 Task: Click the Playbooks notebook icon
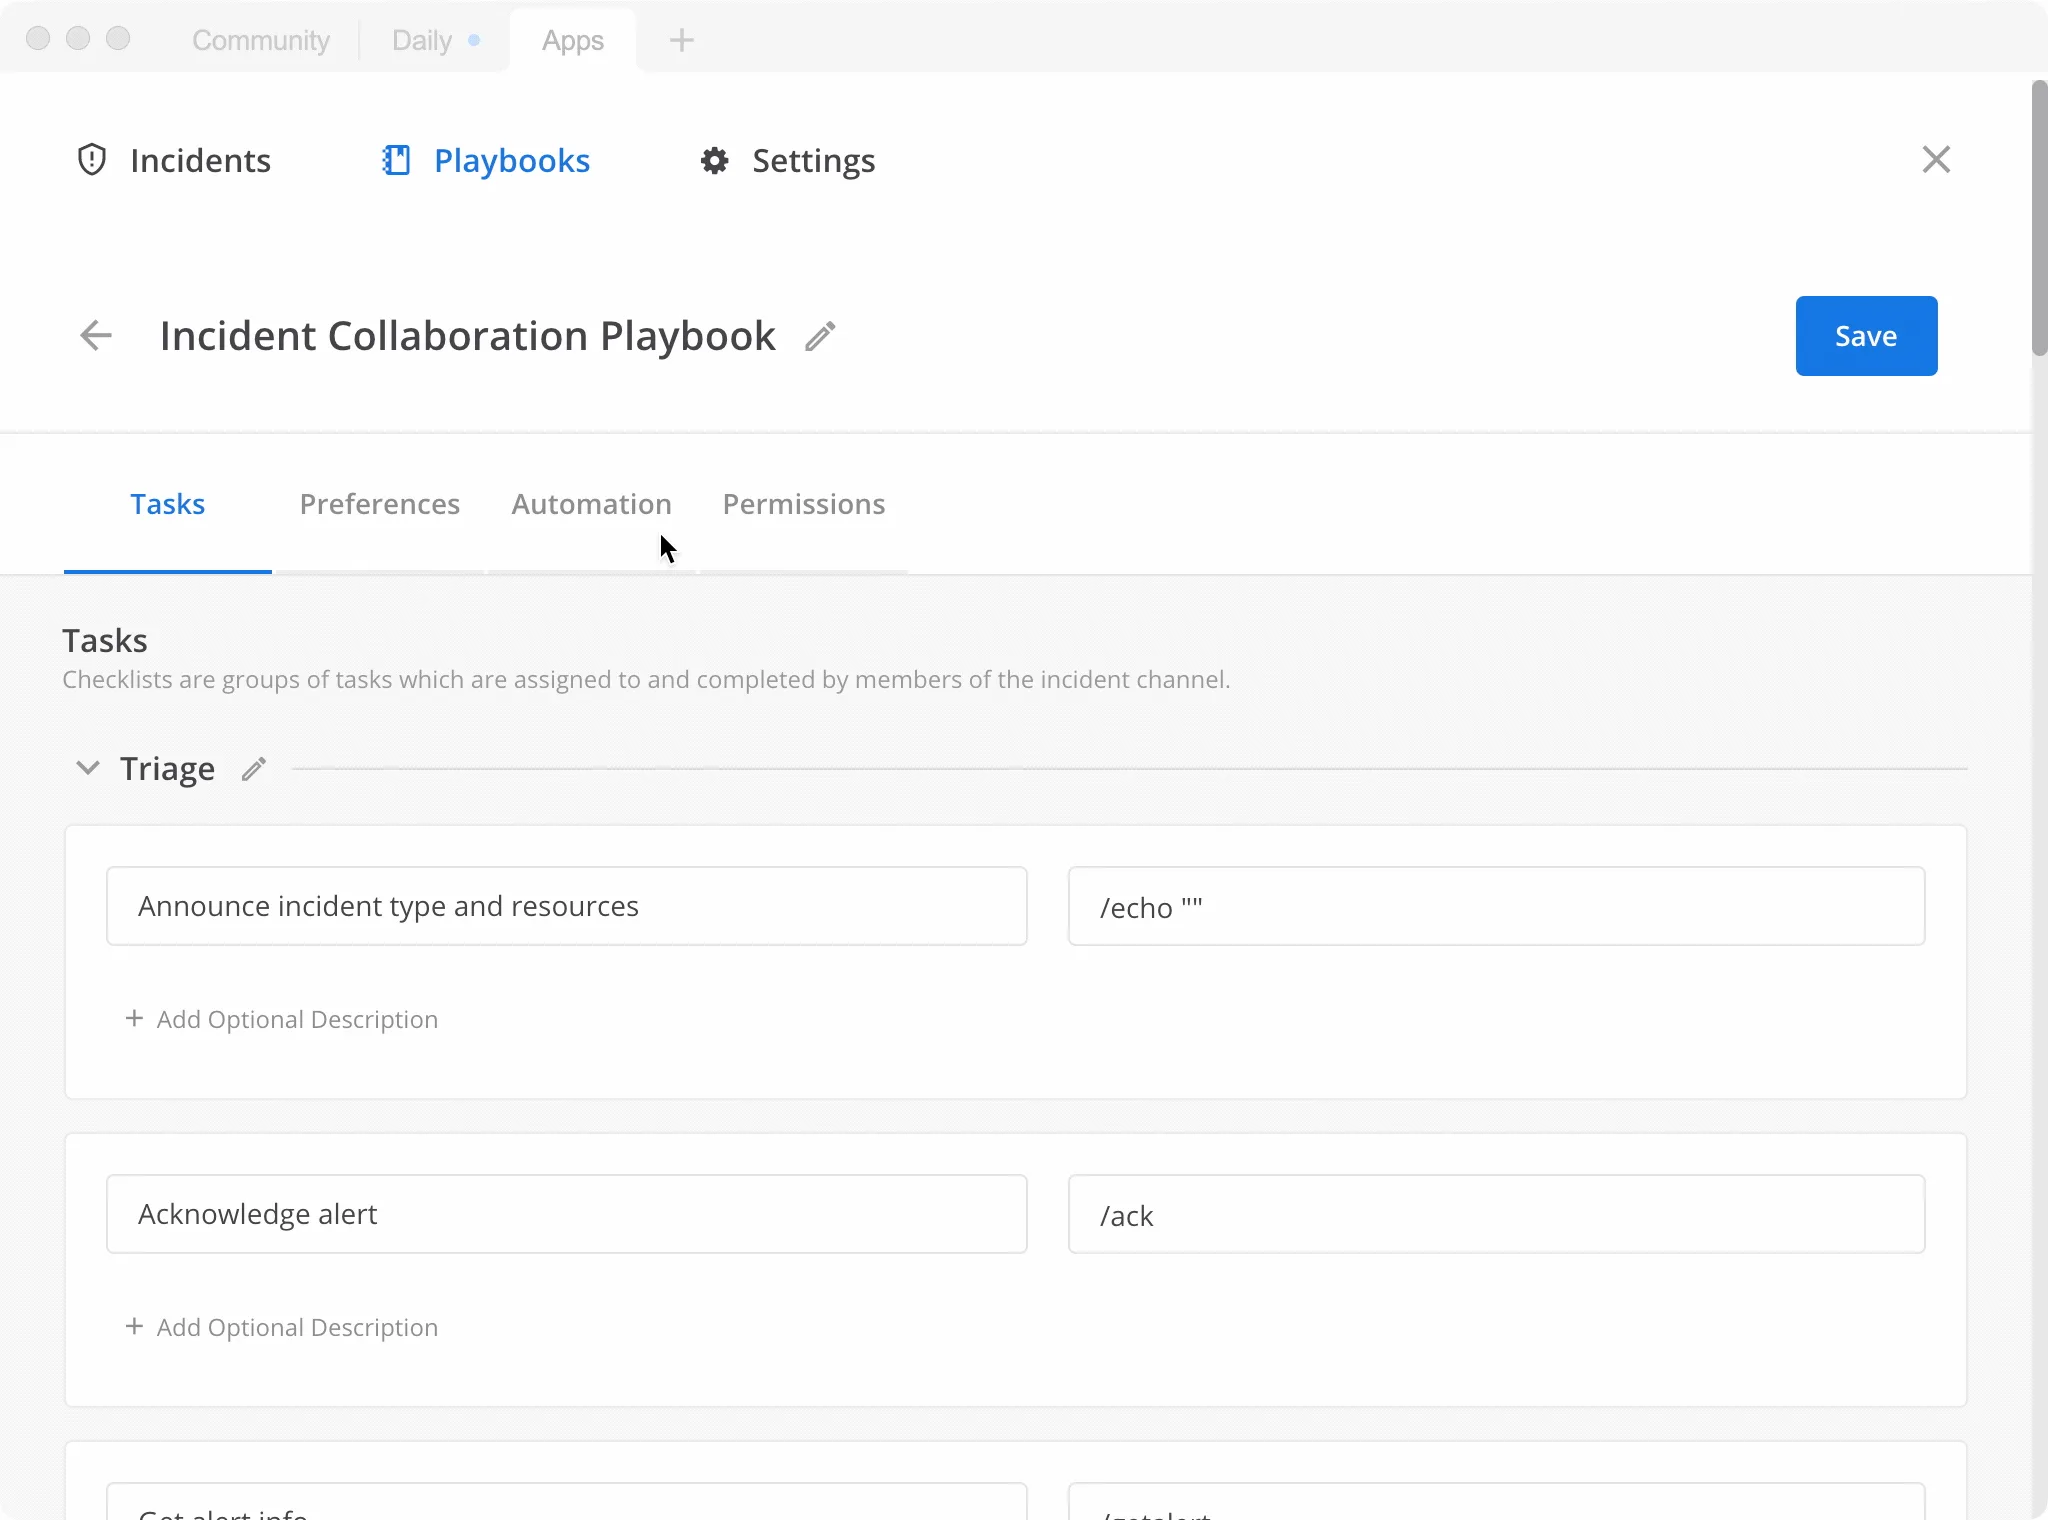(x=396, y=160)
